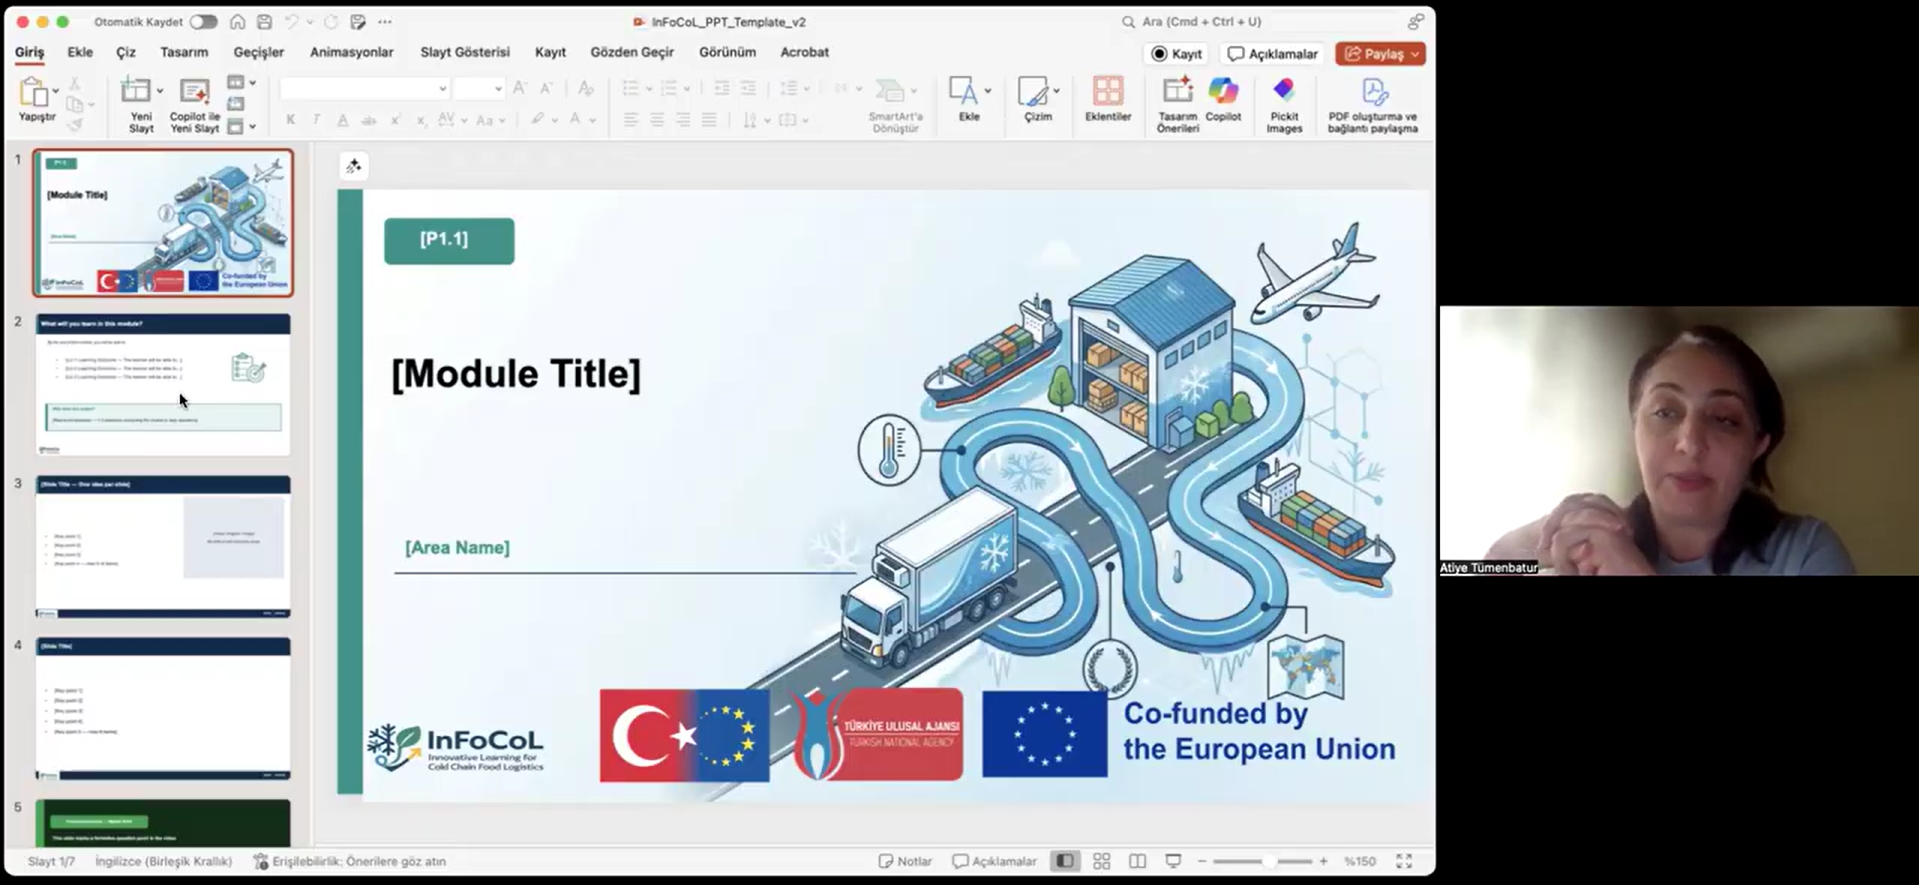Click the increase font size icon
This screenshot has width=1919, height=885.
[x=520, y=89]
